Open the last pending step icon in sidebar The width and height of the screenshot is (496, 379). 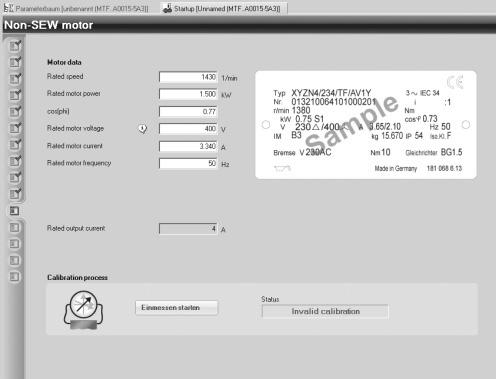14,277
